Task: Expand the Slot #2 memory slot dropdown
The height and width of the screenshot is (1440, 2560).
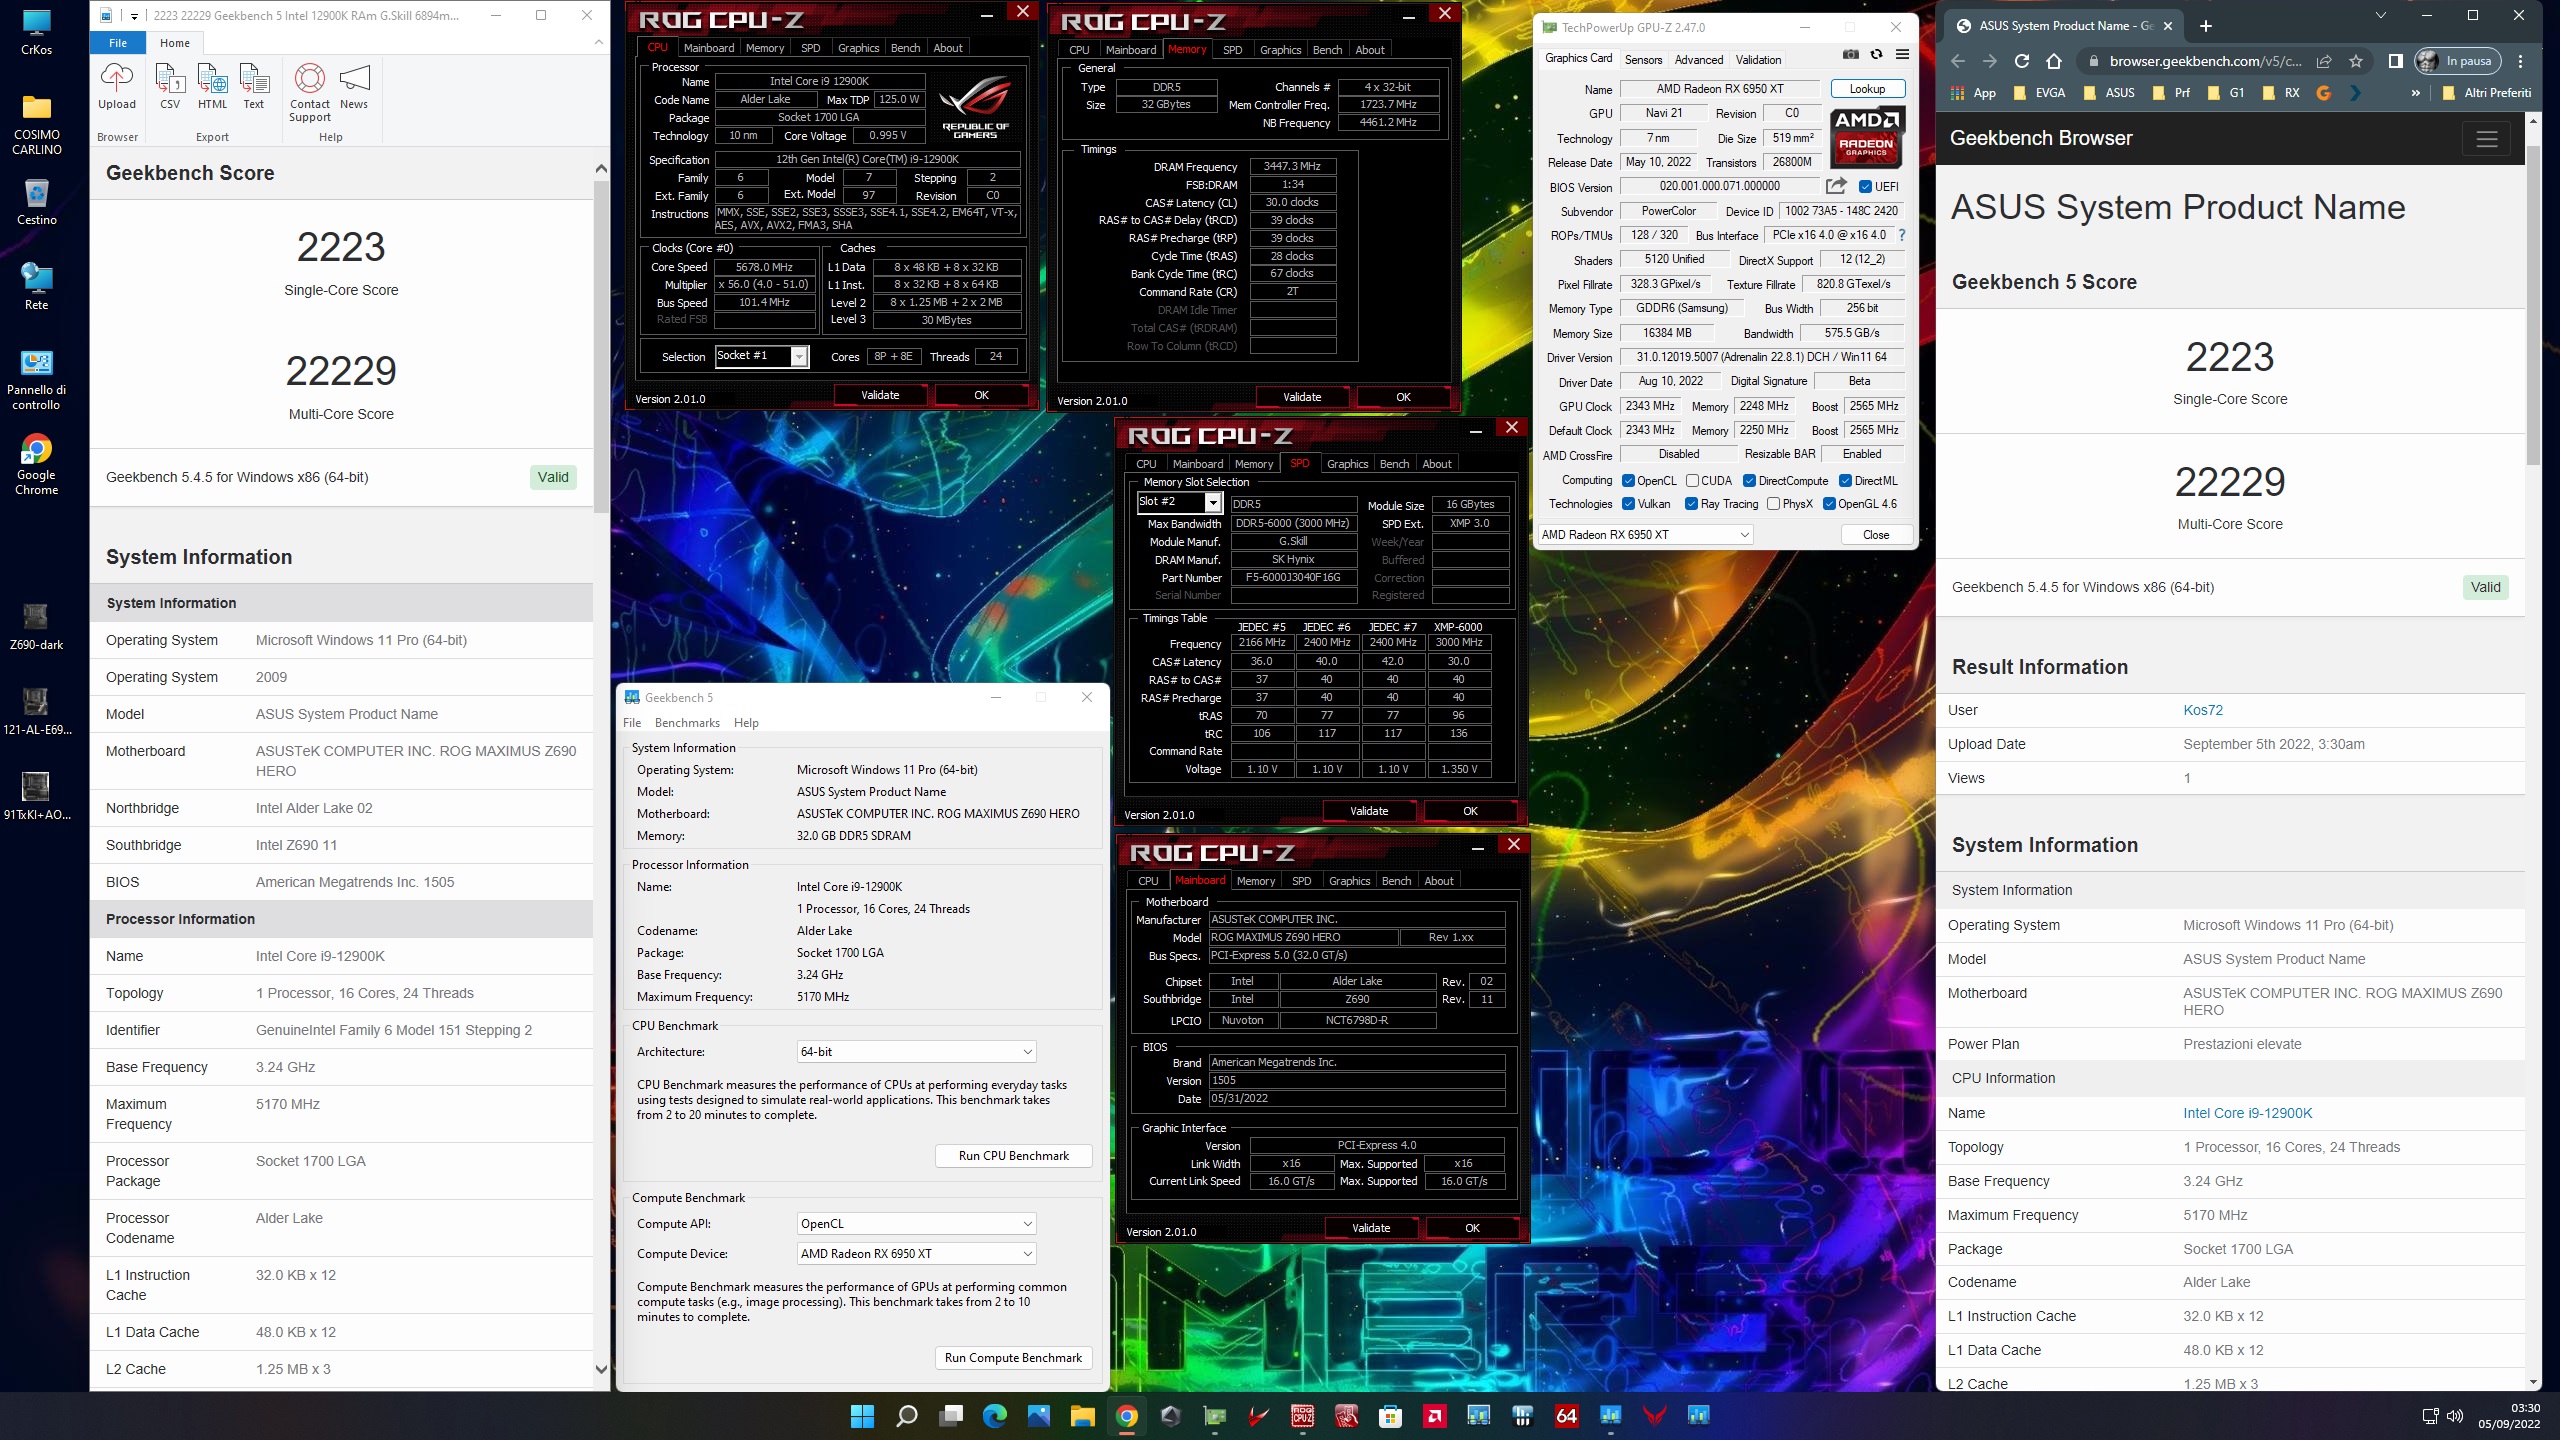Action: click(x=1212, y=502)
